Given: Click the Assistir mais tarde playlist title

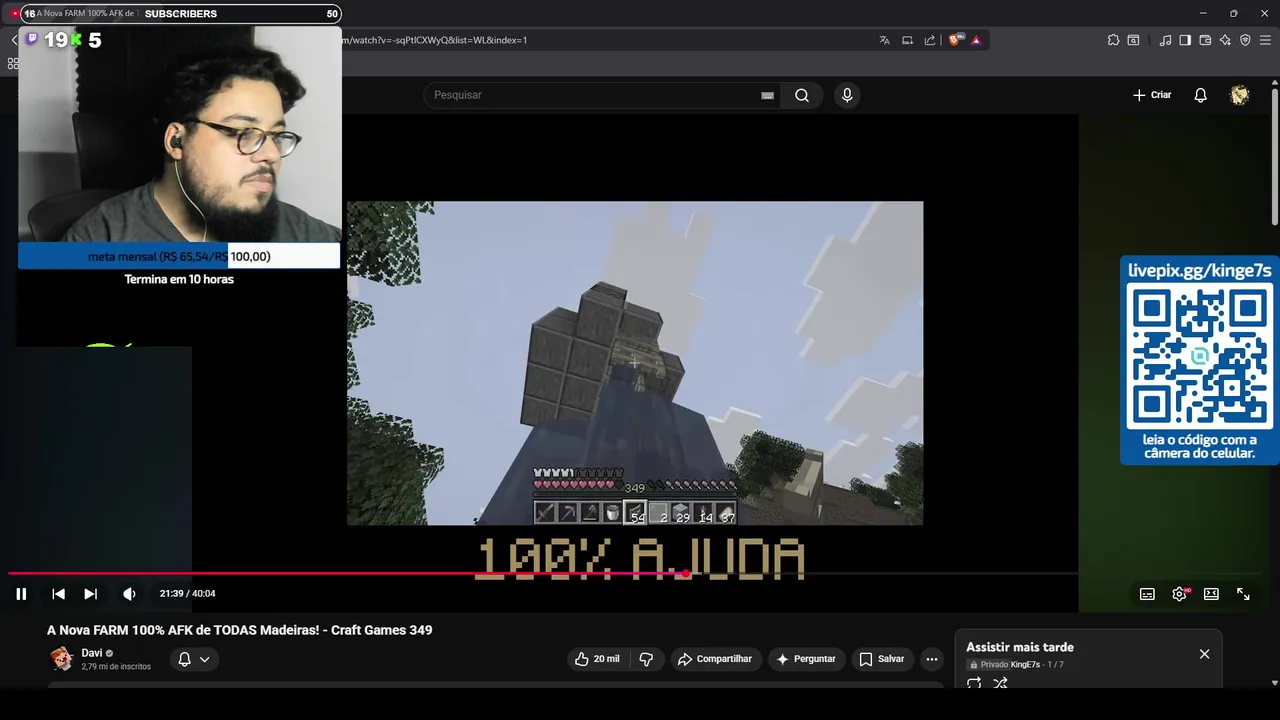Looking at the screenshot, I should [1020, 647].
